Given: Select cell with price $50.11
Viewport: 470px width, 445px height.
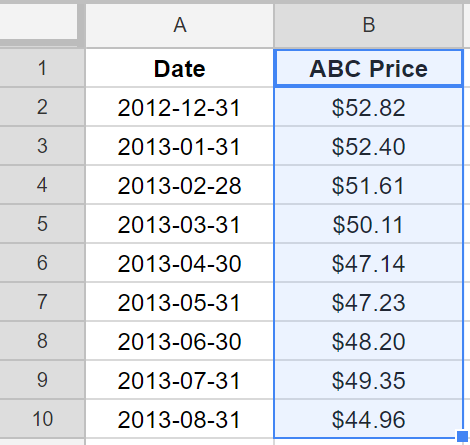Looking at the screenshot, I should [x=368, y=224].
